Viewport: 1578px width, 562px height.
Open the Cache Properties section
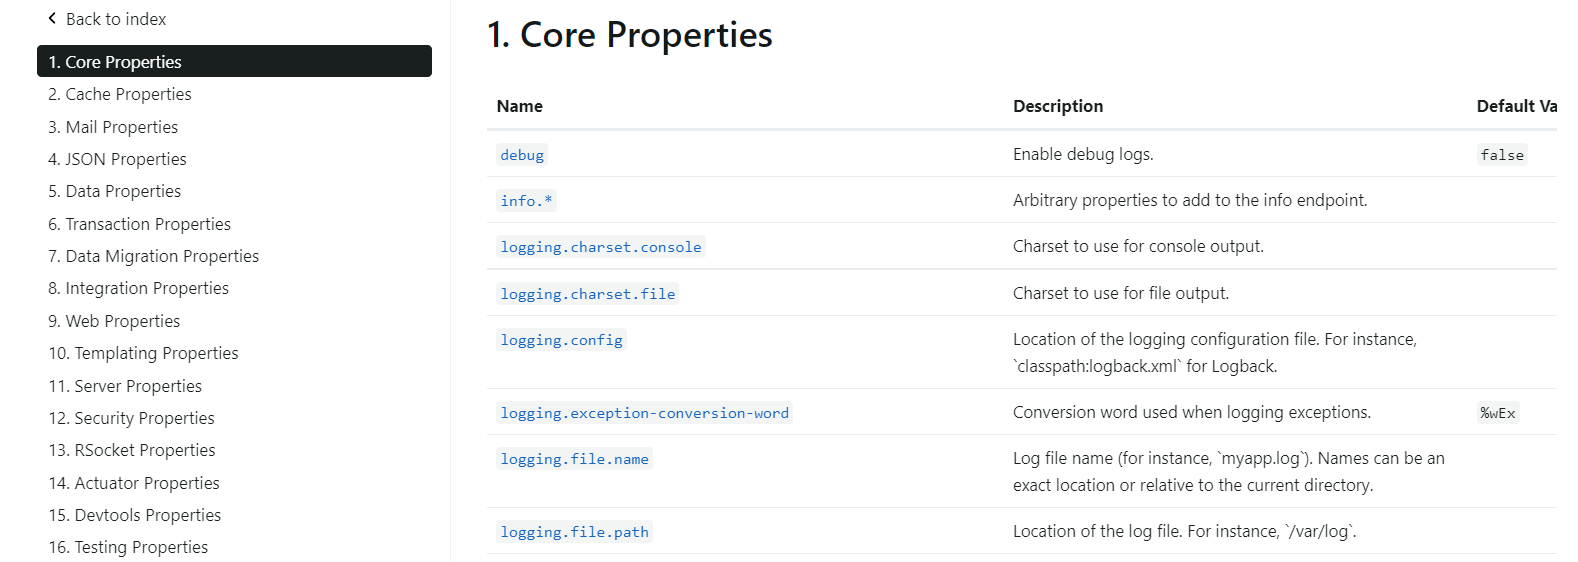tap(120, 94)
